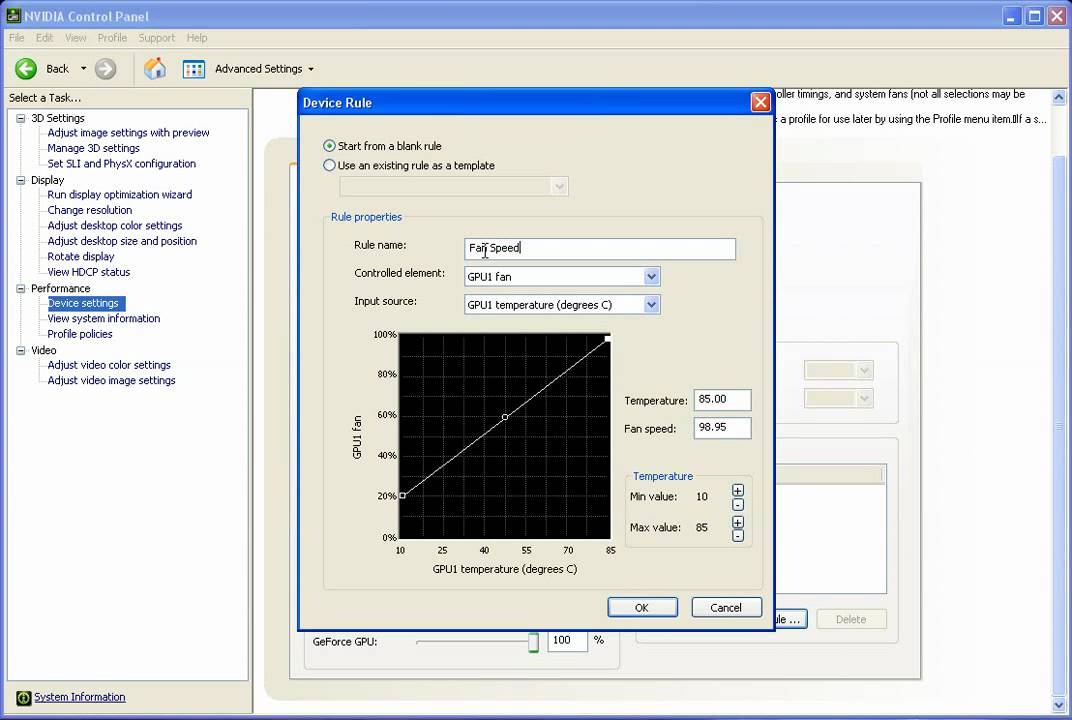Increase Temperature Max value with plus
This screenshot has width=1072, height=720.
pos(738,522)
